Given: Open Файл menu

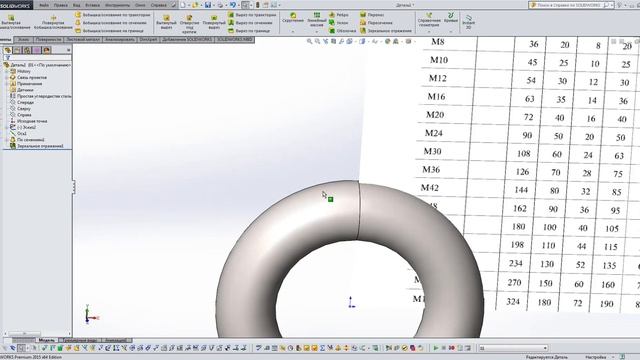Looking at the screenshot, I should tap(44, 5).
